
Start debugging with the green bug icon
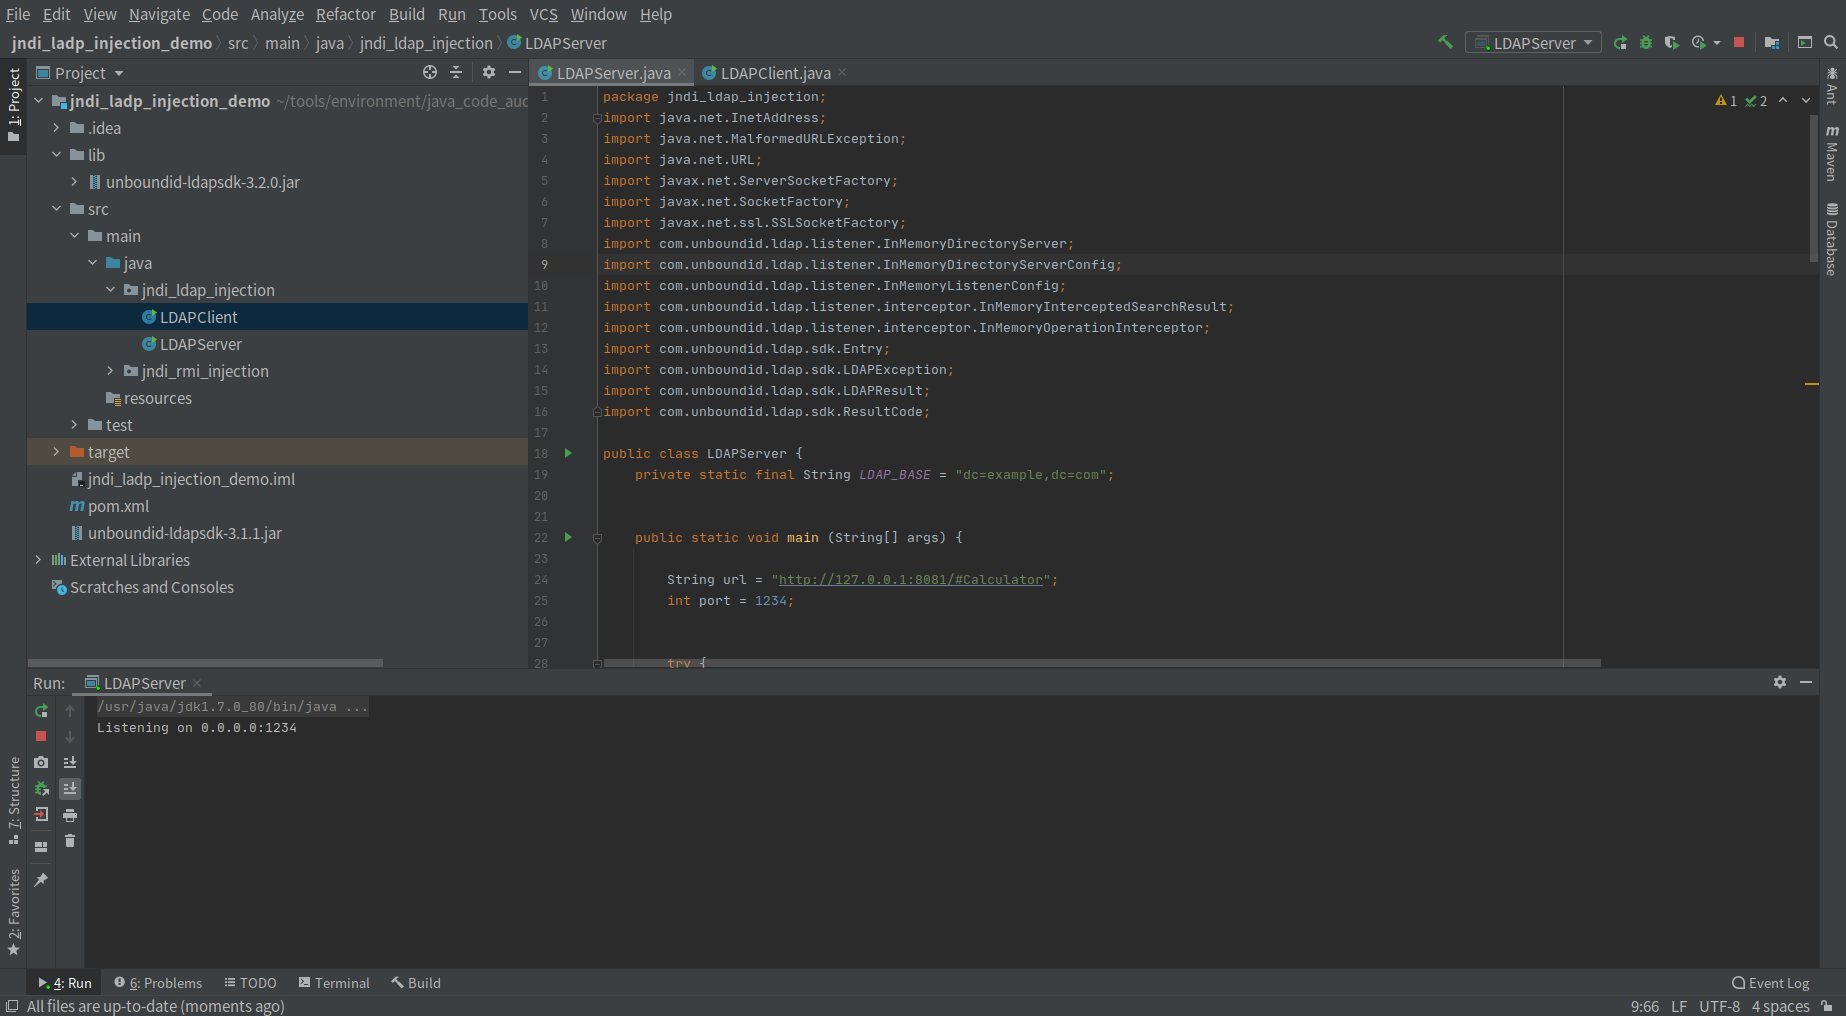pos(1646,43)
